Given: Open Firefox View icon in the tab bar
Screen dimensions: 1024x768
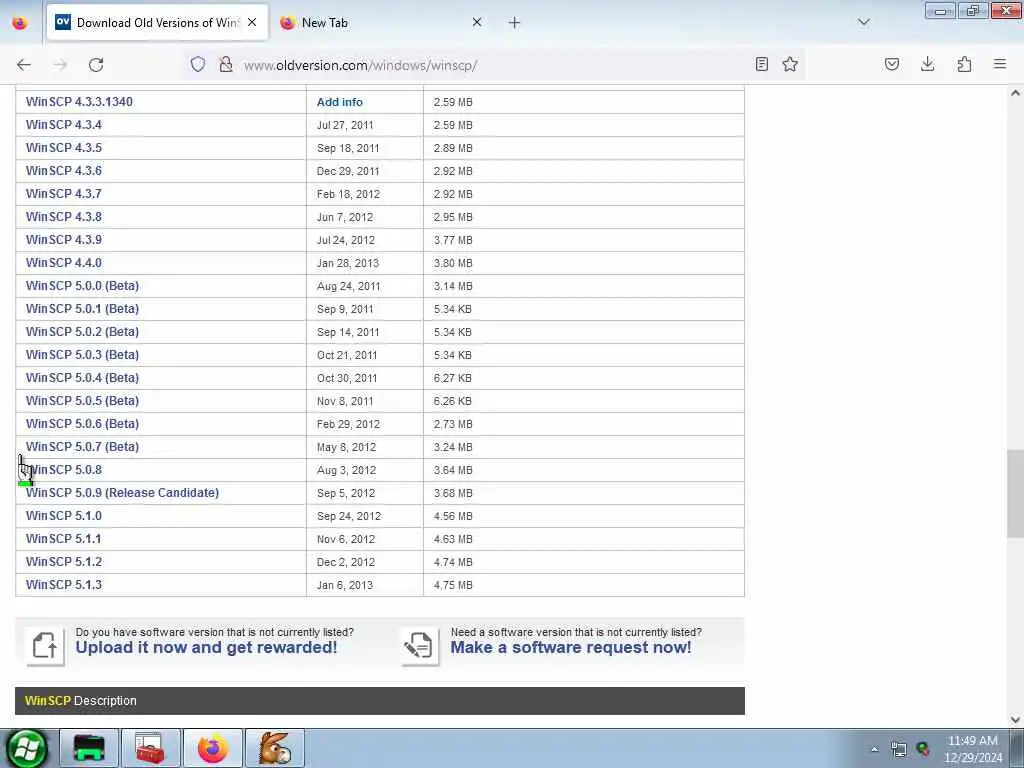Looking at the screenshot, I should pyautogui.click(x=20, y=22).
